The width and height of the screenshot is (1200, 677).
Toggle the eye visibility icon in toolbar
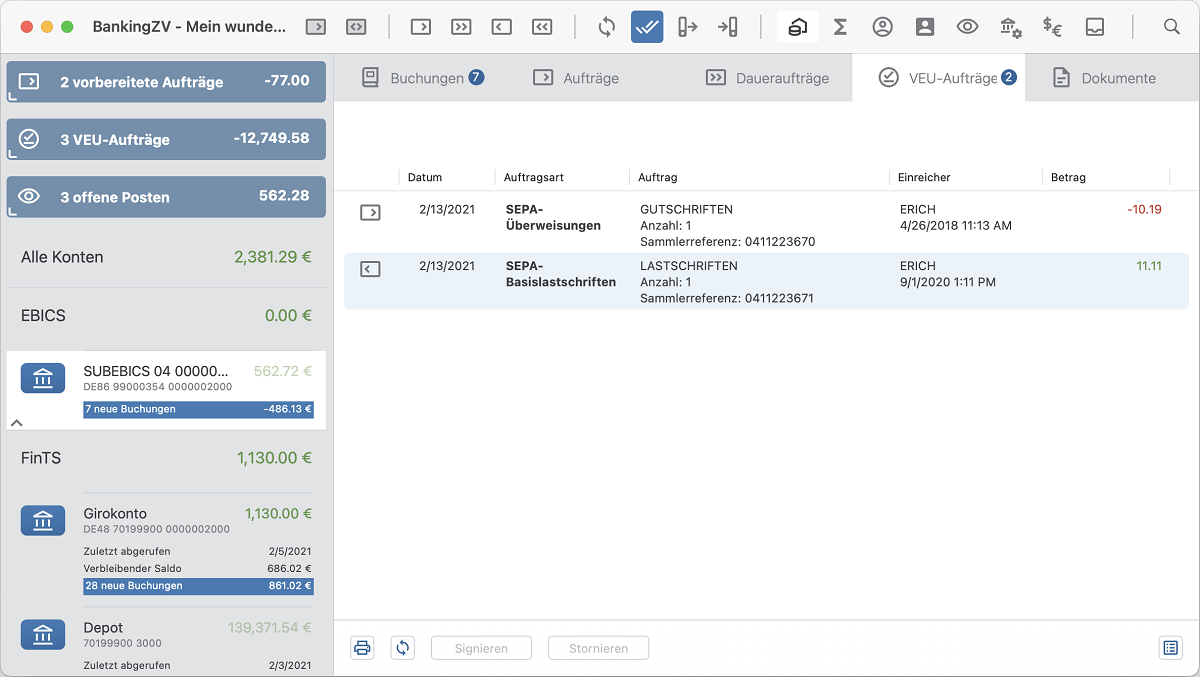pos(967,27)
